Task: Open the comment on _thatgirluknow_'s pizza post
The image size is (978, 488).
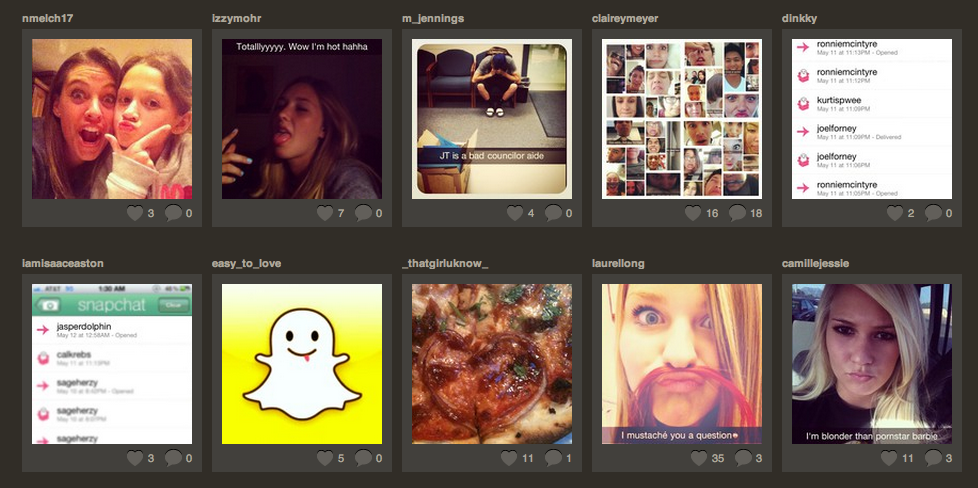Action: [x=553, y=459]
